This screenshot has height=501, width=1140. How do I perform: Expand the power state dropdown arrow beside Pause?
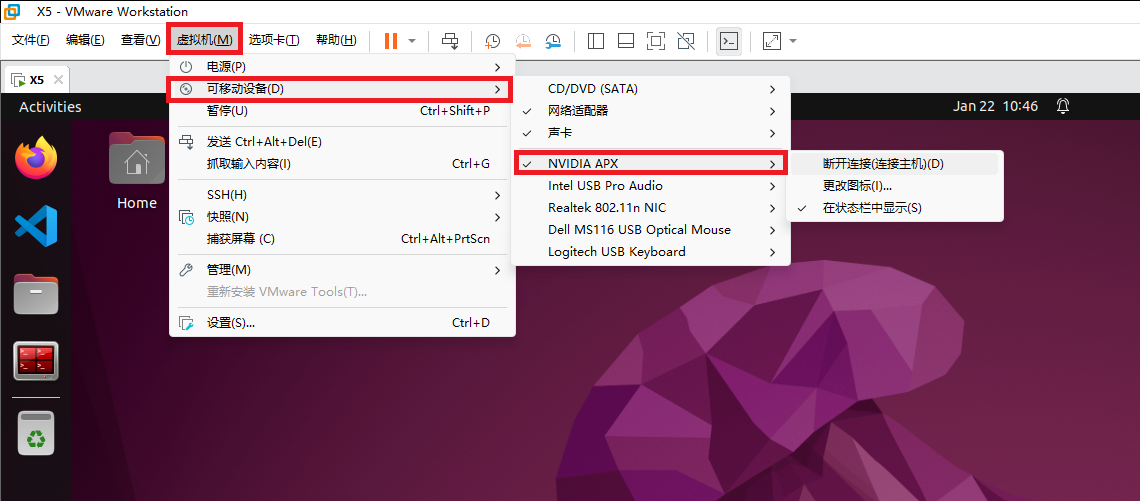[x=412, y=41]
